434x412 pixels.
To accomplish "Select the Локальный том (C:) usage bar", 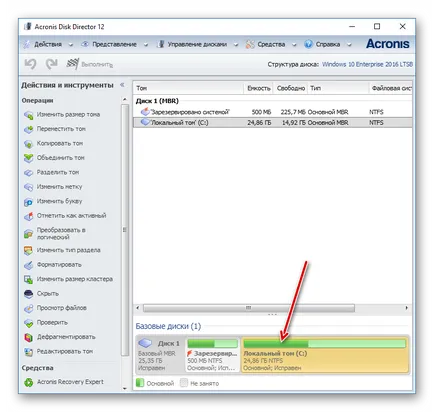I will coord(325,343).
